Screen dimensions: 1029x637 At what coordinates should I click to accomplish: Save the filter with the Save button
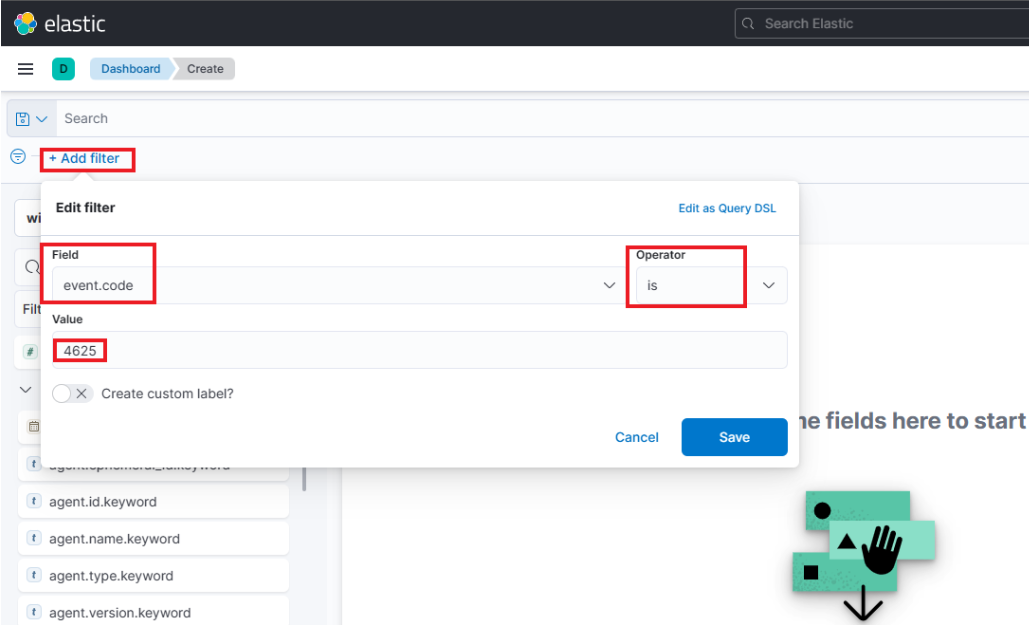[x=734, y=437]
